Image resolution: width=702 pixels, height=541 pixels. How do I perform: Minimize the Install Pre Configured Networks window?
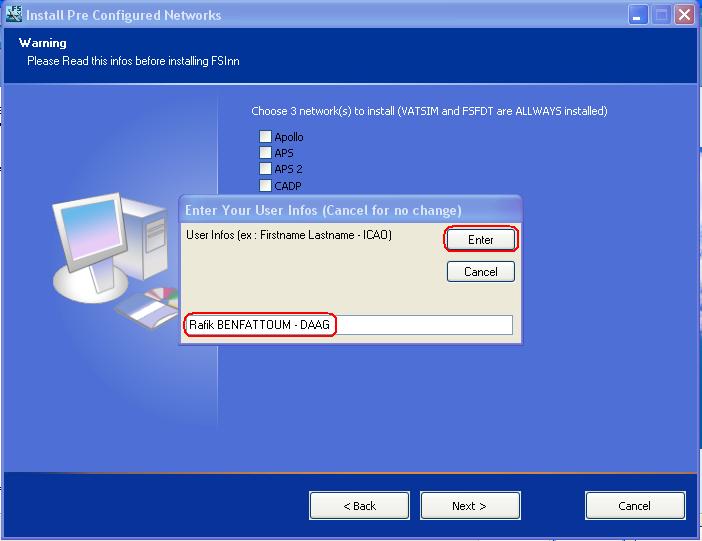637,15
